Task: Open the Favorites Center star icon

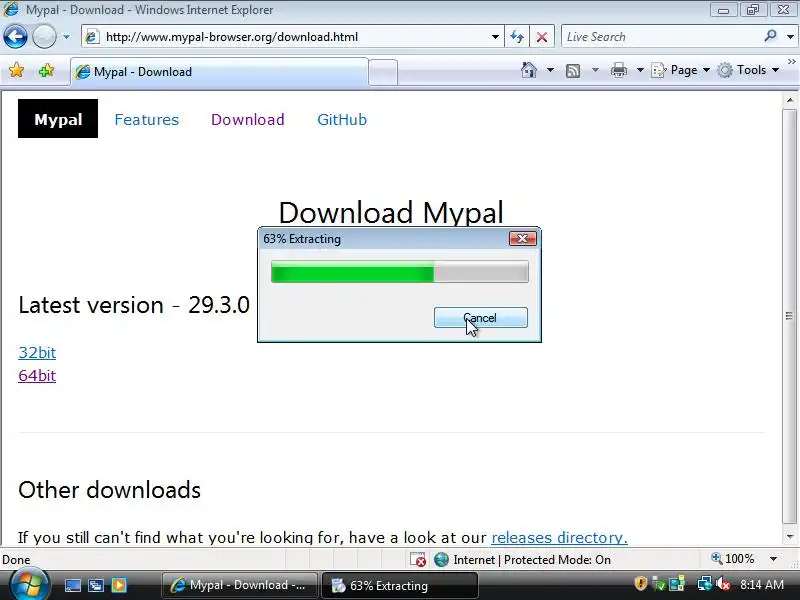Action: 16,70
